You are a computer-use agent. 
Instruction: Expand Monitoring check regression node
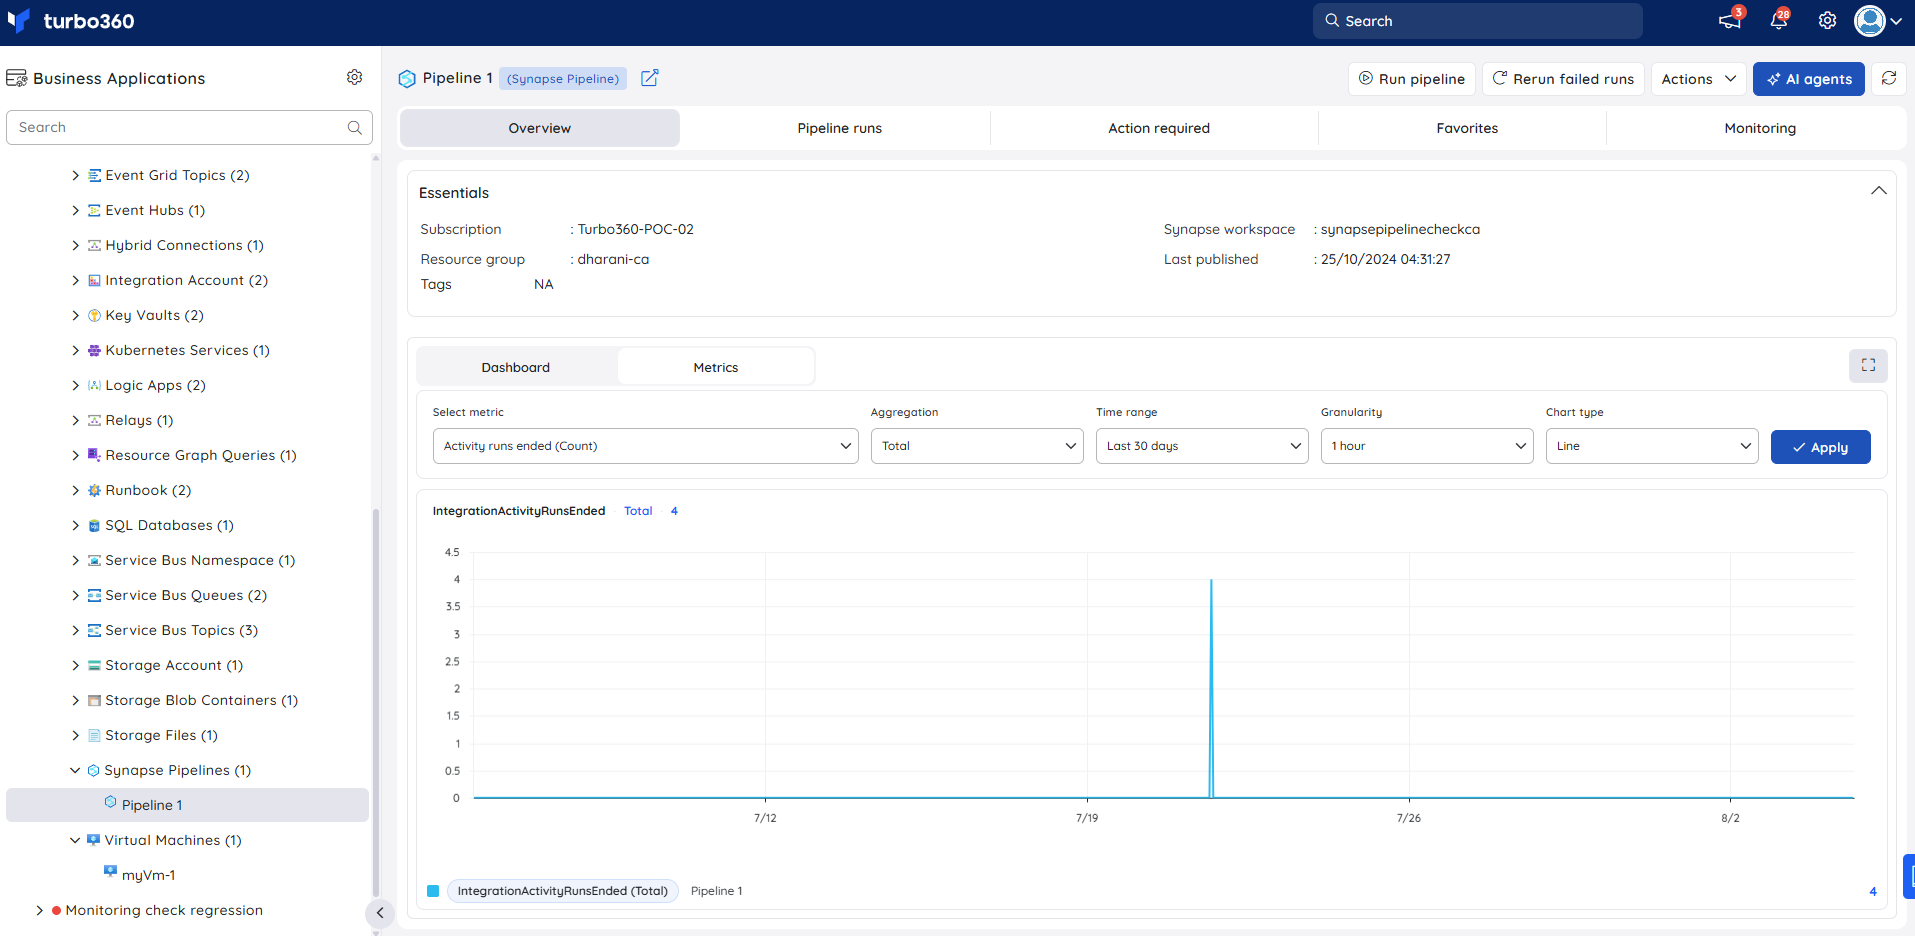(x=39, y=910)
